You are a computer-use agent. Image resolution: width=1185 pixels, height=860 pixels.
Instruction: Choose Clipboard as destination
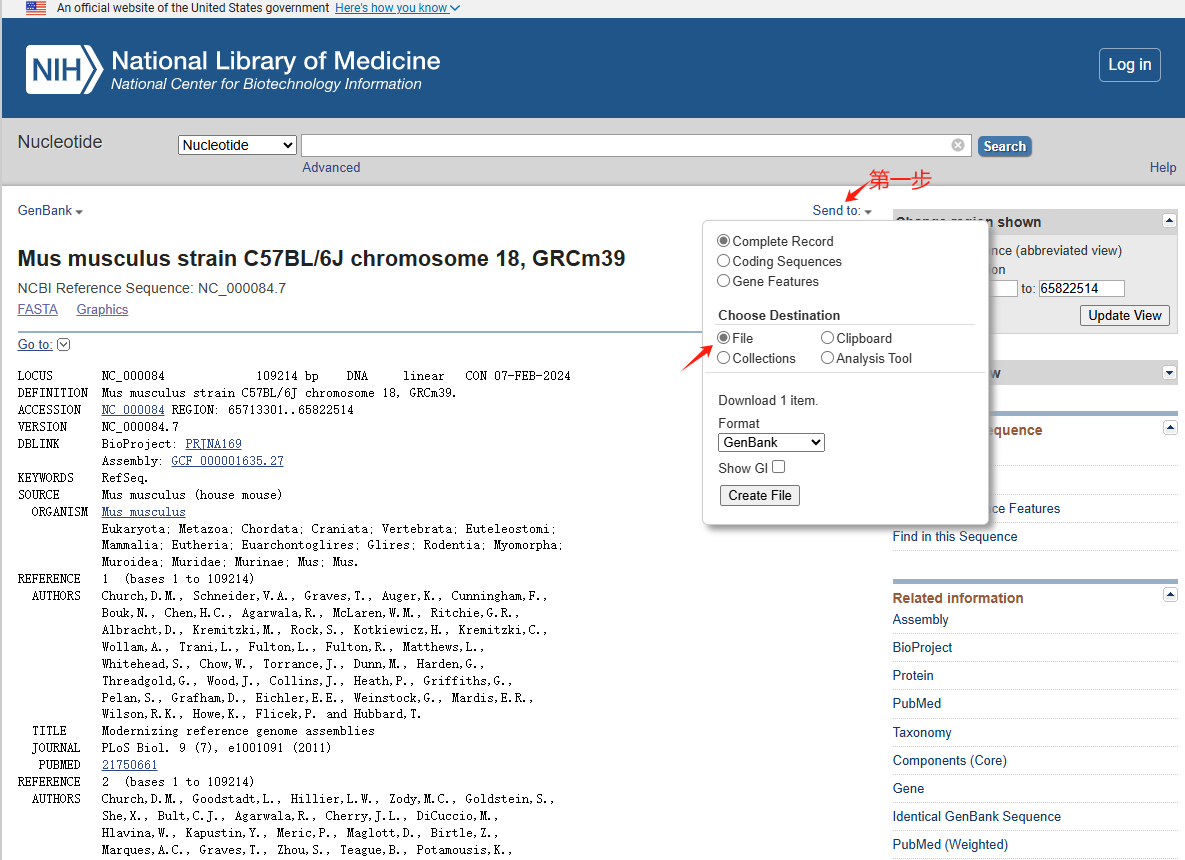click(x=828, y=338)
